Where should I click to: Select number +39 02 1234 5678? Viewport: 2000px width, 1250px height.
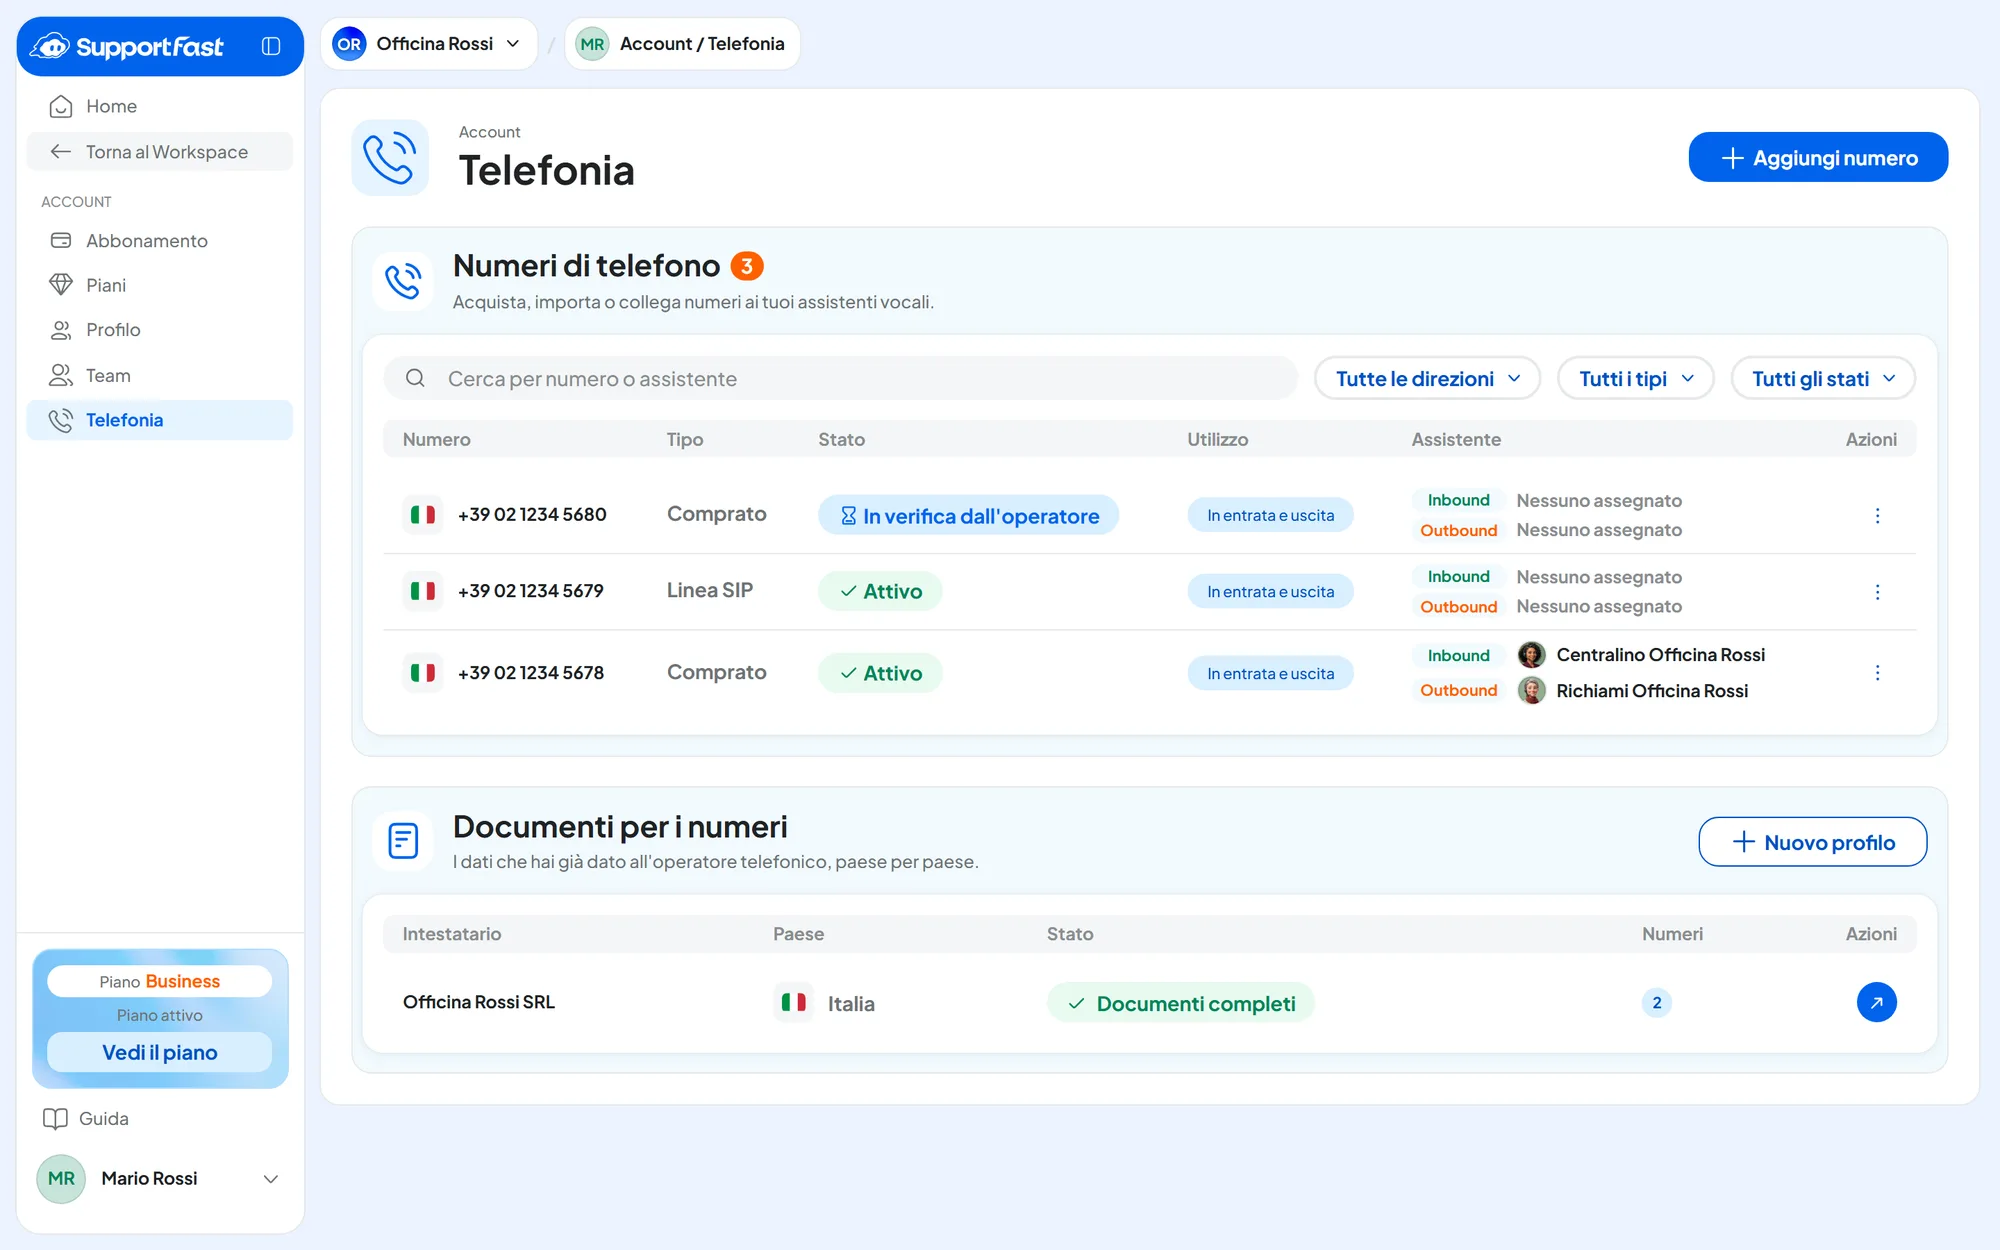[x=531, y=673]
